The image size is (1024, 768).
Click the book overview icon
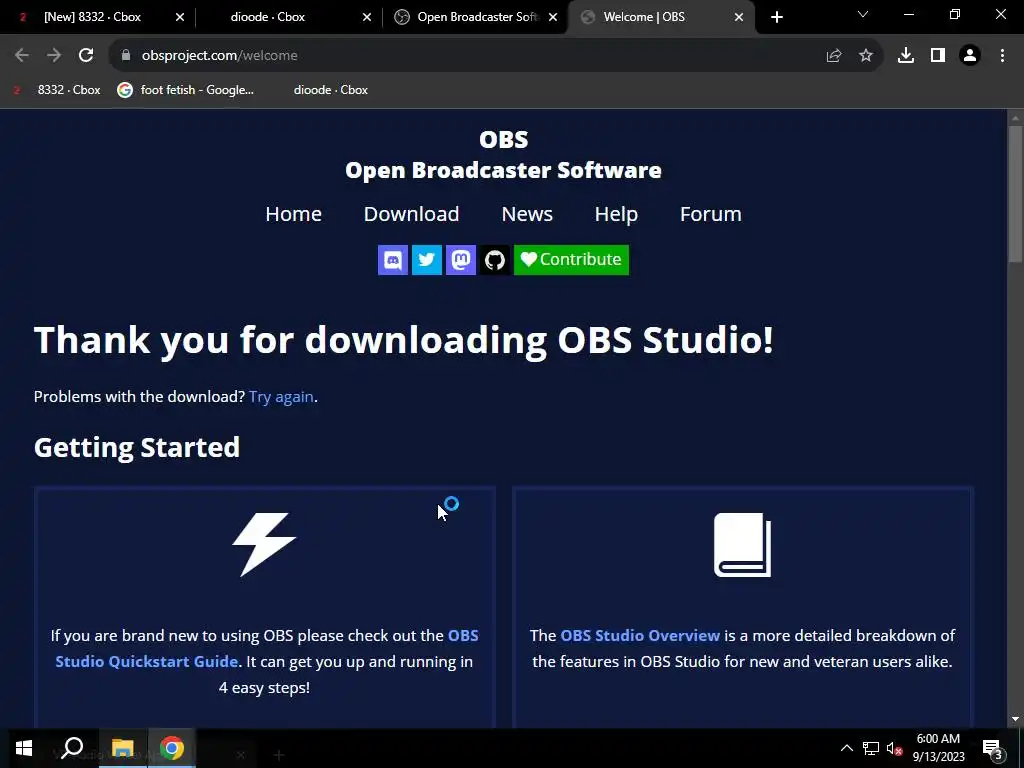pos(743,545)
